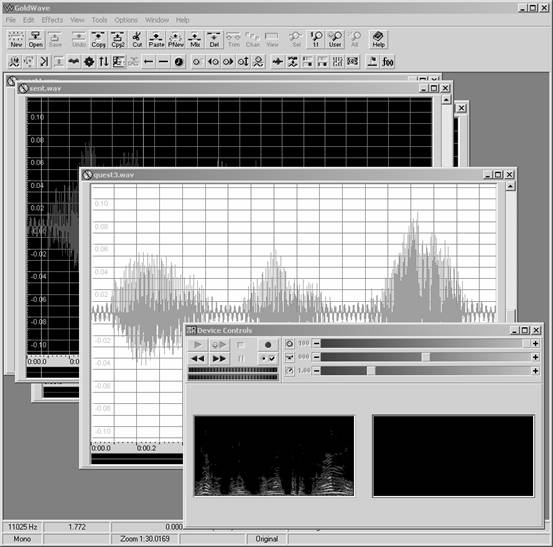The image size is (553, 547).
Task: Start recording with the Device Controls record button
Action: tap(268, 345)
